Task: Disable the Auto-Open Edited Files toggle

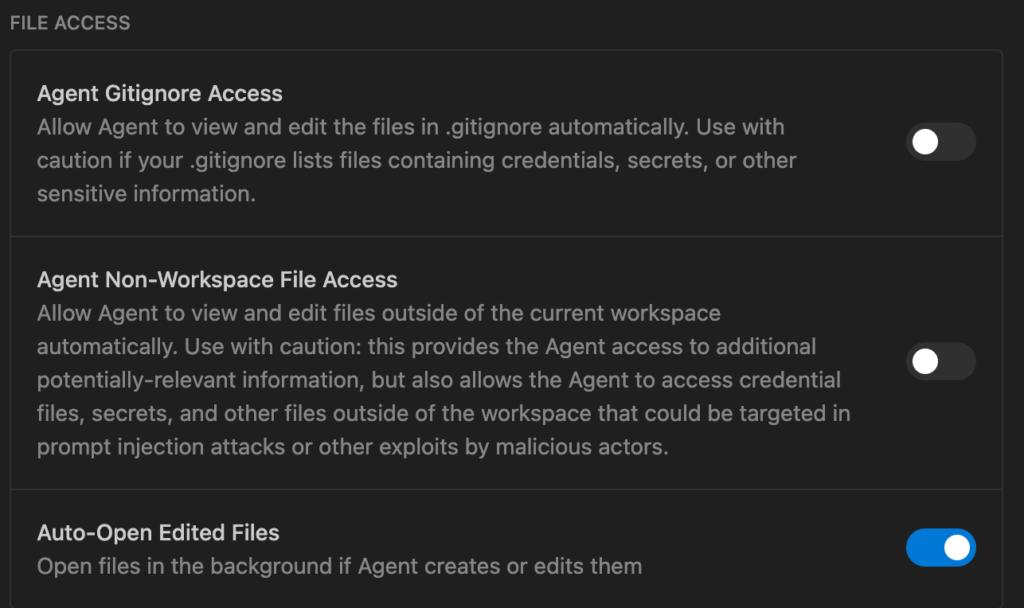Action: [940, 547]
